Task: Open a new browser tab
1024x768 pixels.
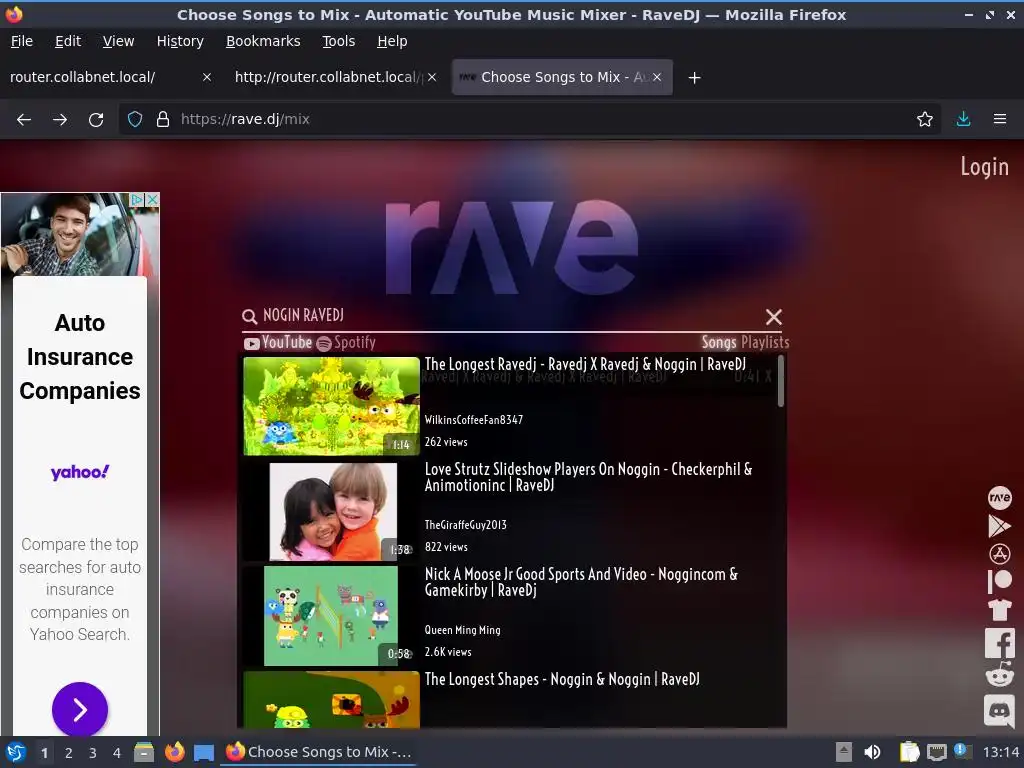Action: (694, 78)
